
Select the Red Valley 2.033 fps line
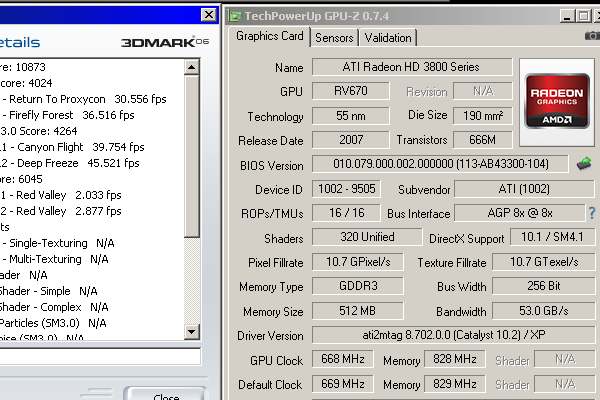61,195
